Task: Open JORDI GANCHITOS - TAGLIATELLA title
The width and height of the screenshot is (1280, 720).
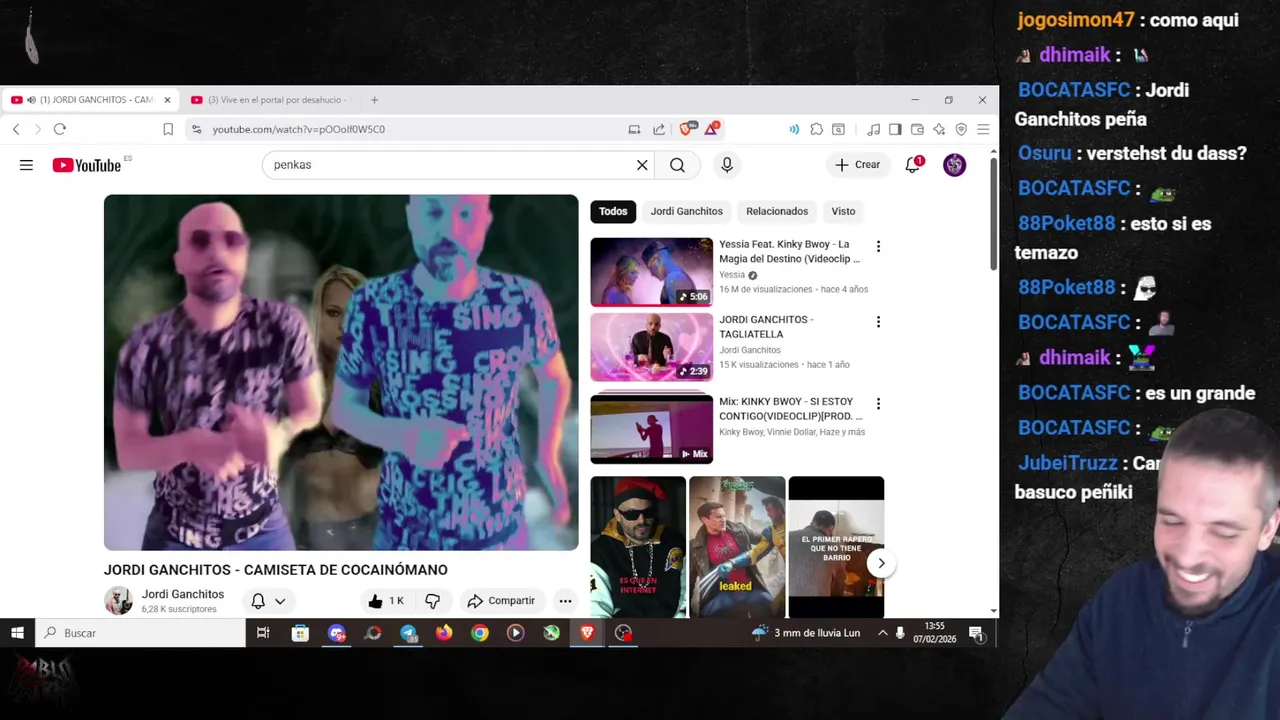Action: (766, 327)
